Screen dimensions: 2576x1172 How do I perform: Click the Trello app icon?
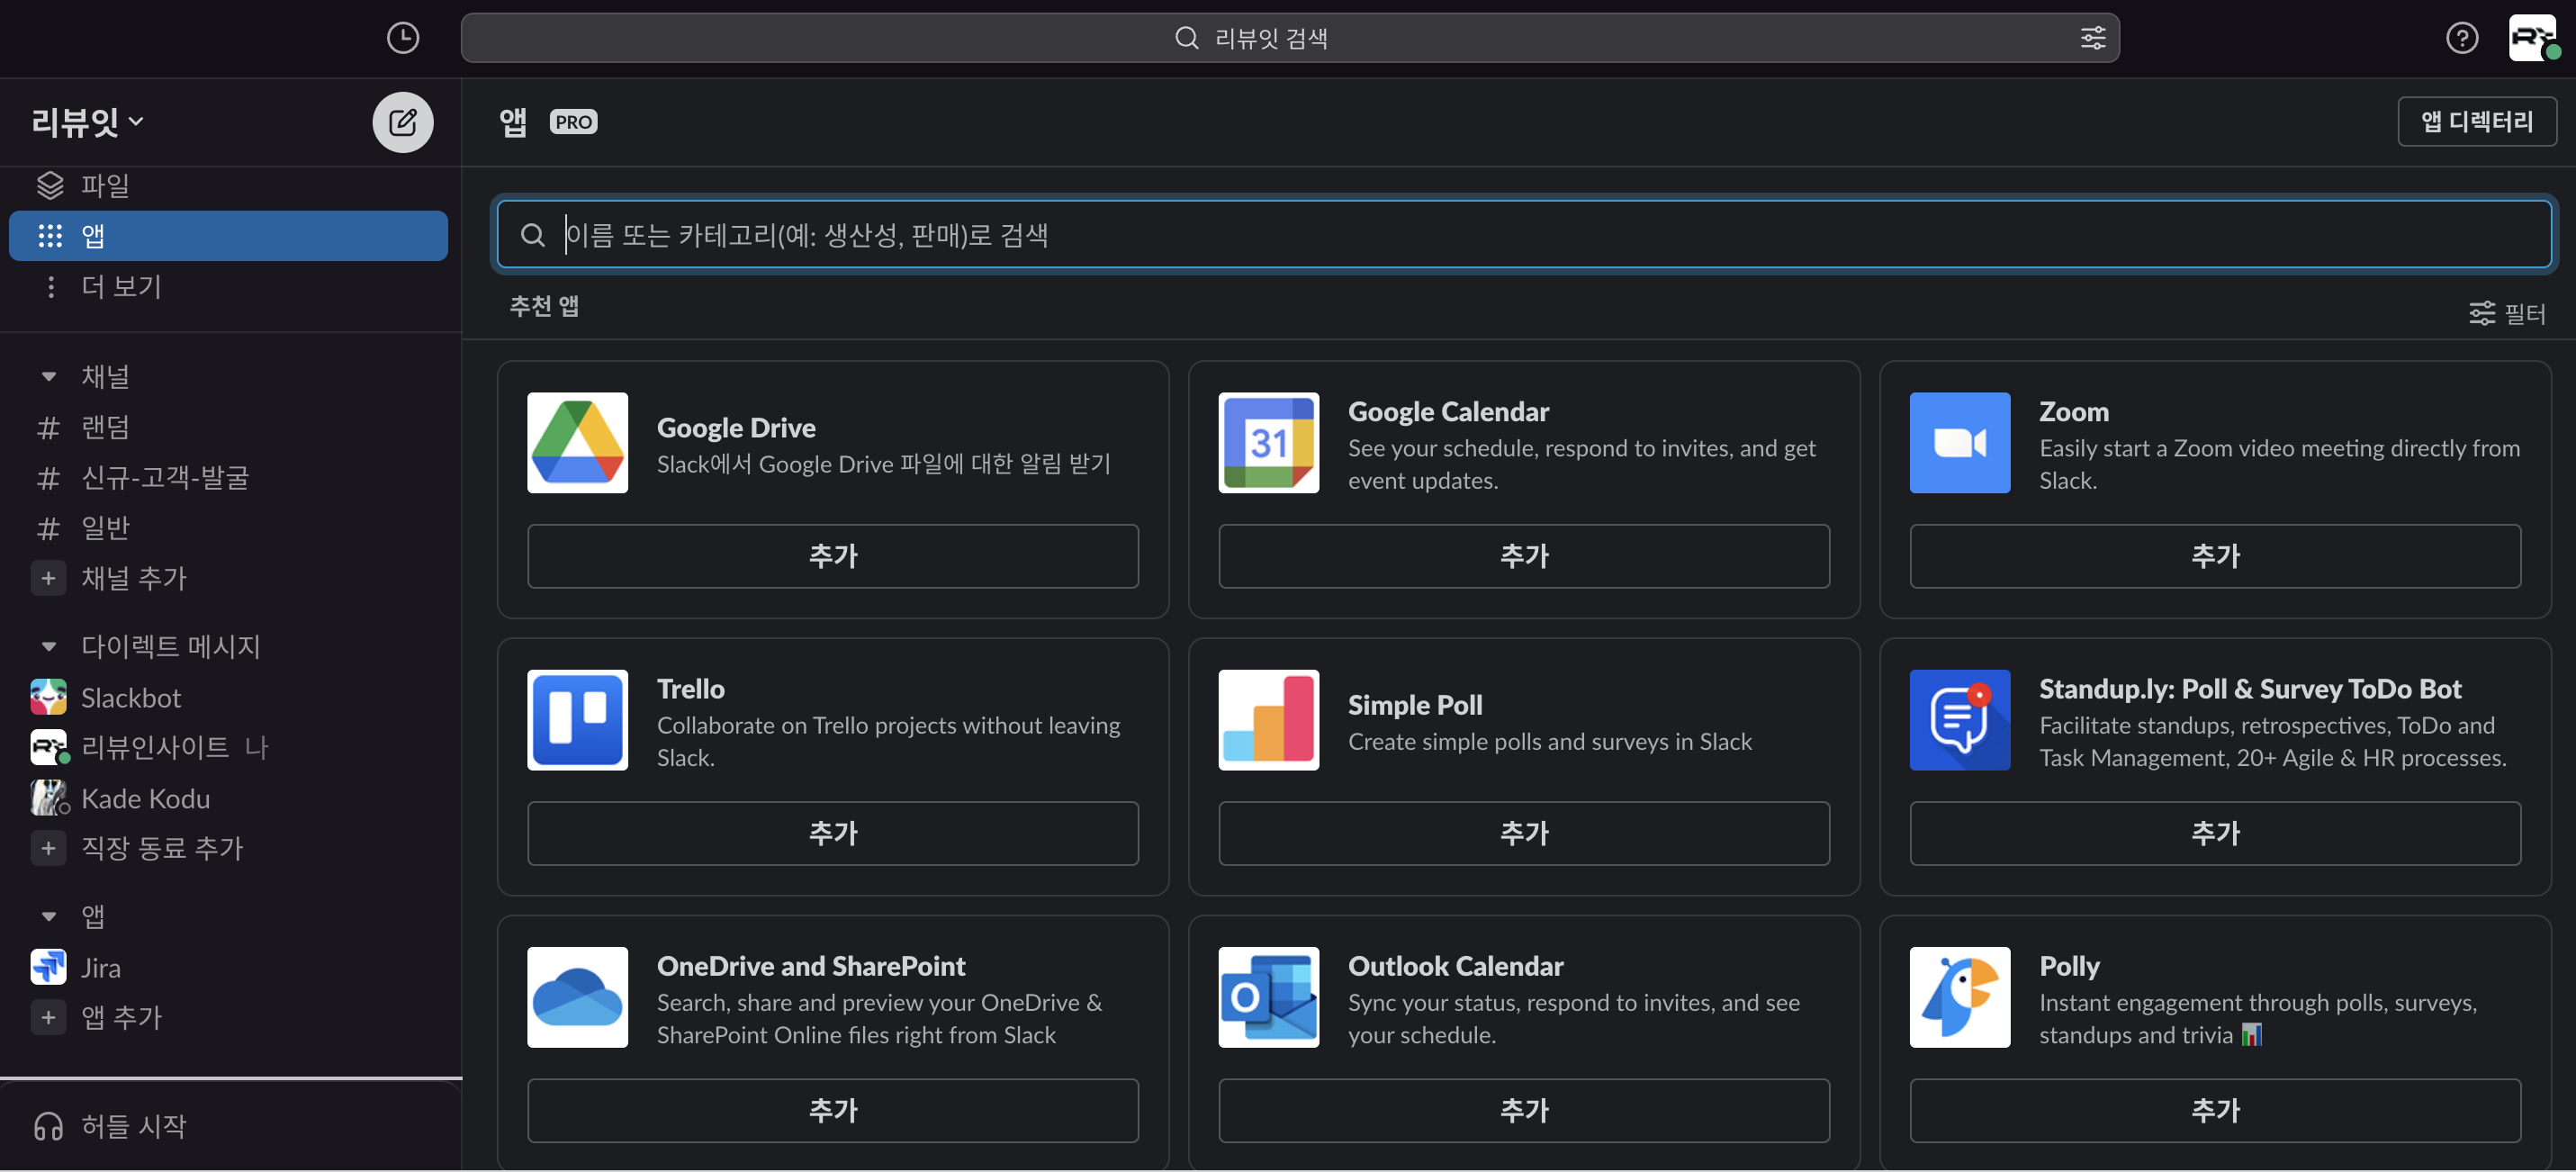[x=577, y=719]
